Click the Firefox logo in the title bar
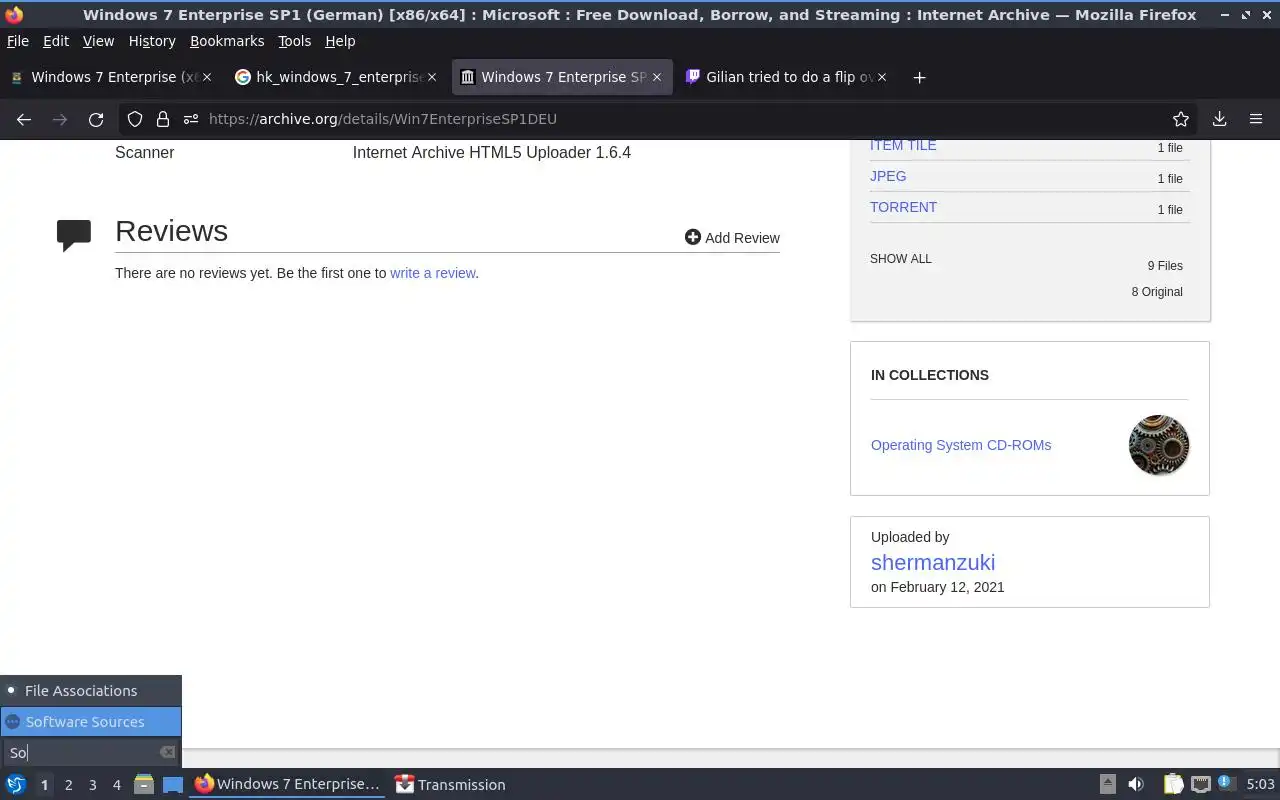Screen dimensions: 1280x800 point(14,15)
